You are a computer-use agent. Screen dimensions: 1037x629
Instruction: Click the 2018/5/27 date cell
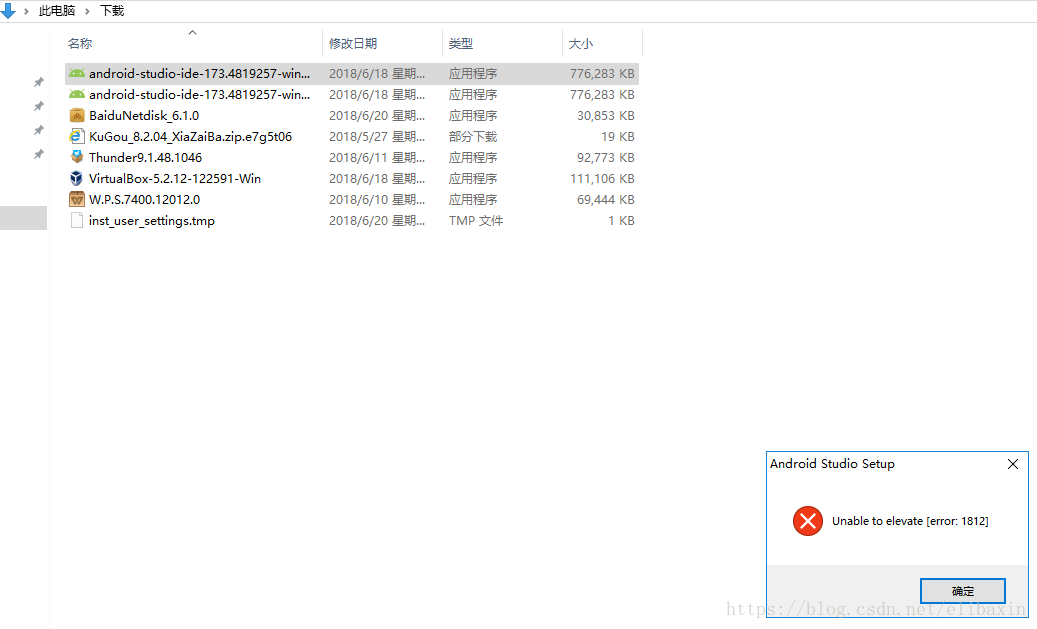click(x=377, y=137)
